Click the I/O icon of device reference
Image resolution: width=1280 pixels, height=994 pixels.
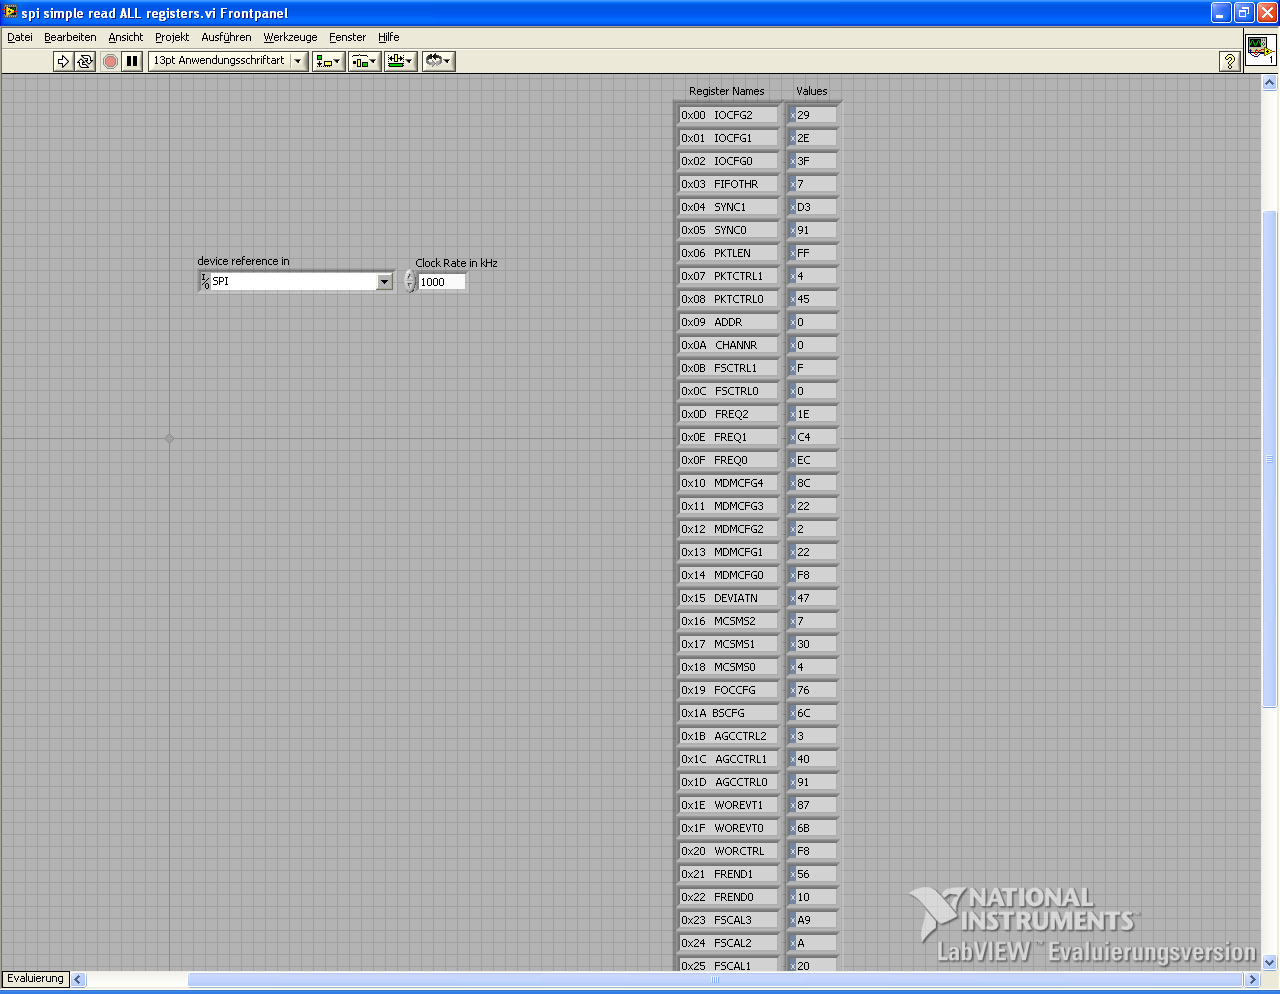205,282
